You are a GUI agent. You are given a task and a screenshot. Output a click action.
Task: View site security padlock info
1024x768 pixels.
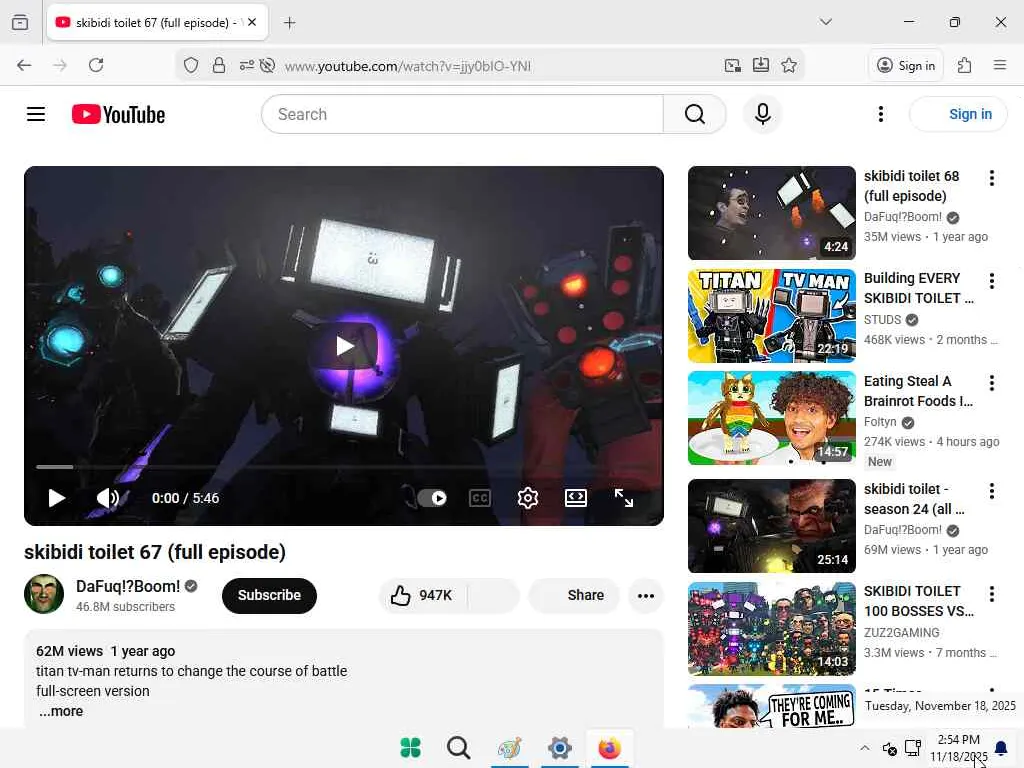point(219,65)
